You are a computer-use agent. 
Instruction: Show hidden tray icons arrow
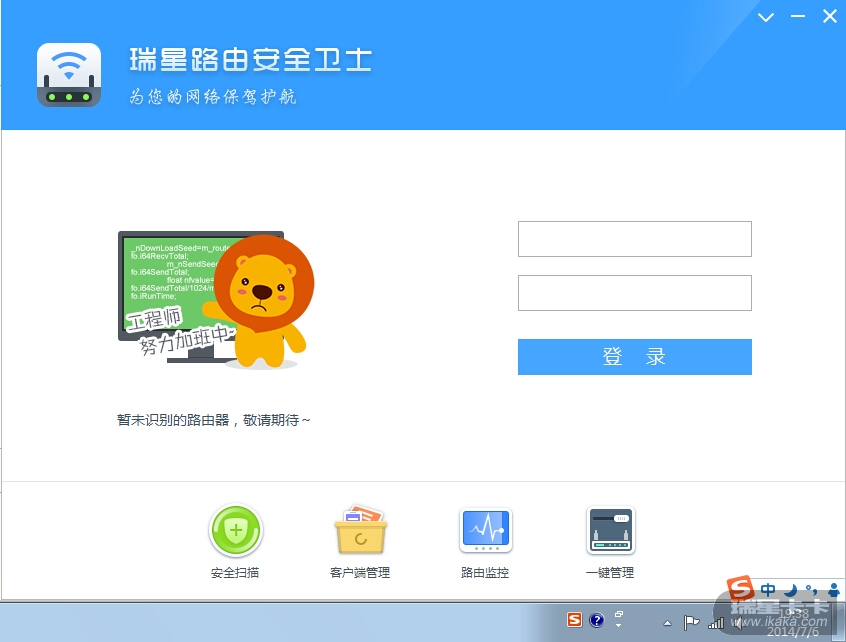(667, 623)
